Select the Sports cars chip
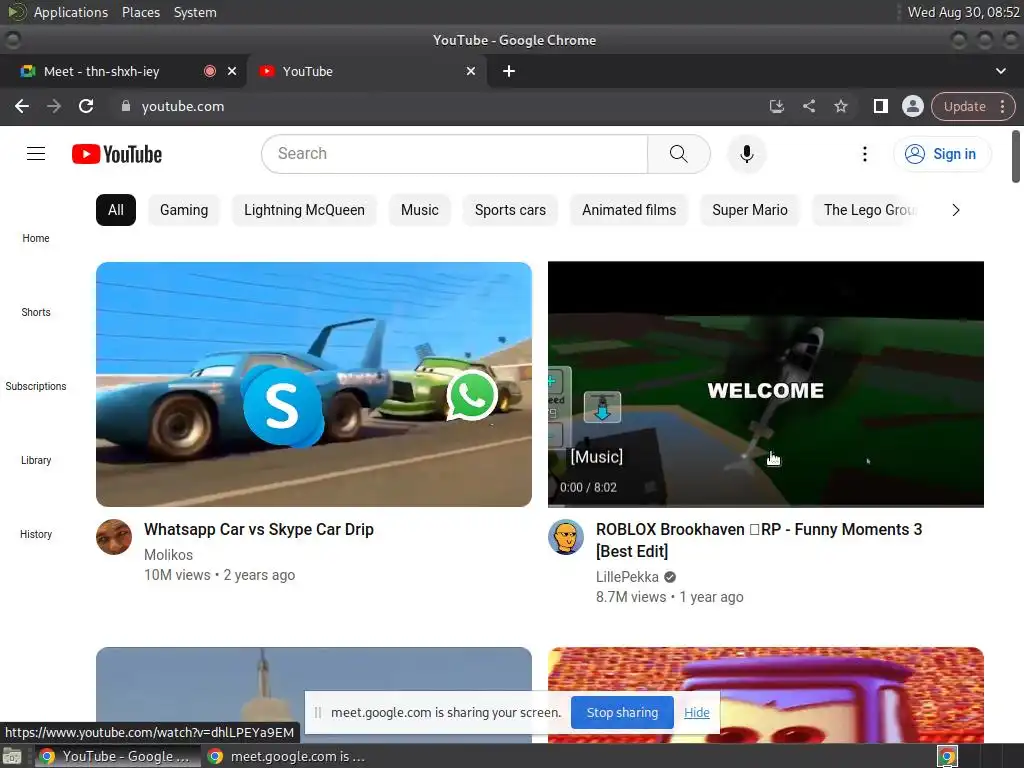Image resolution: width=1024 pixels, height=768 pixels. coord(510,210)
